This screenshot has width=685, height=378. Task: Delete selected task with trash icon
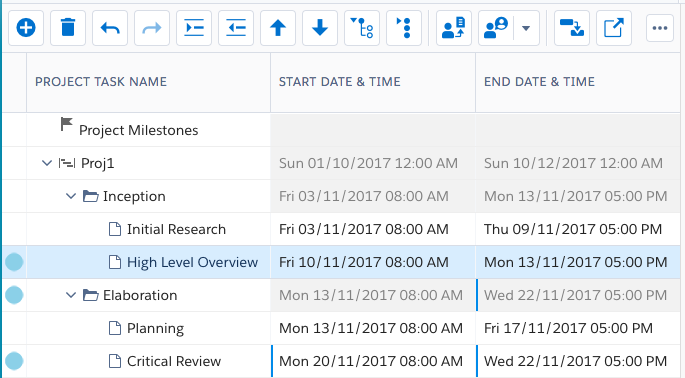pos(68,28)
